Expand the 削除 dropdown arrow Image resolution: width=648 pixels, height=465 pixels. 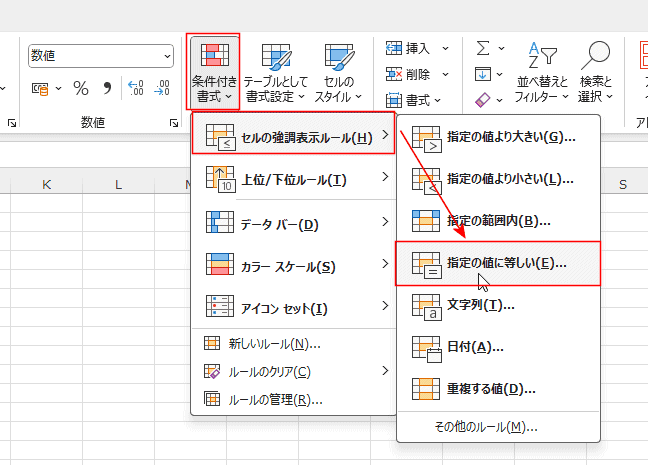(446, 73)
